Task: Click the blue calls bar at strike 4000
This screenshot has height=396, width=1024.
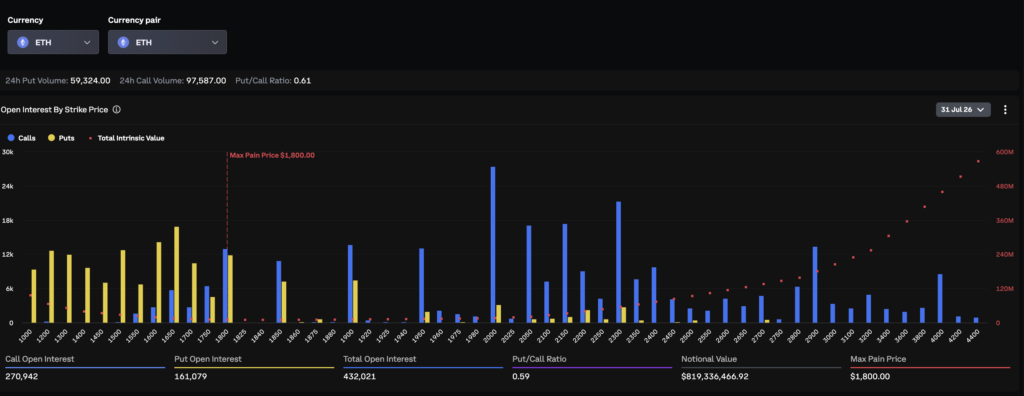Action: 940,298
